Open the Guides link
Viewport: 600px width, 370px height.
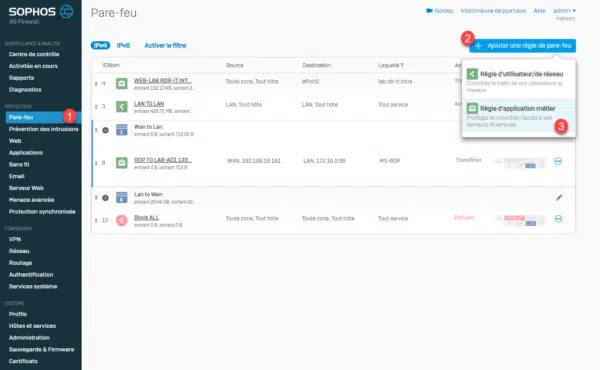point(443,11)
